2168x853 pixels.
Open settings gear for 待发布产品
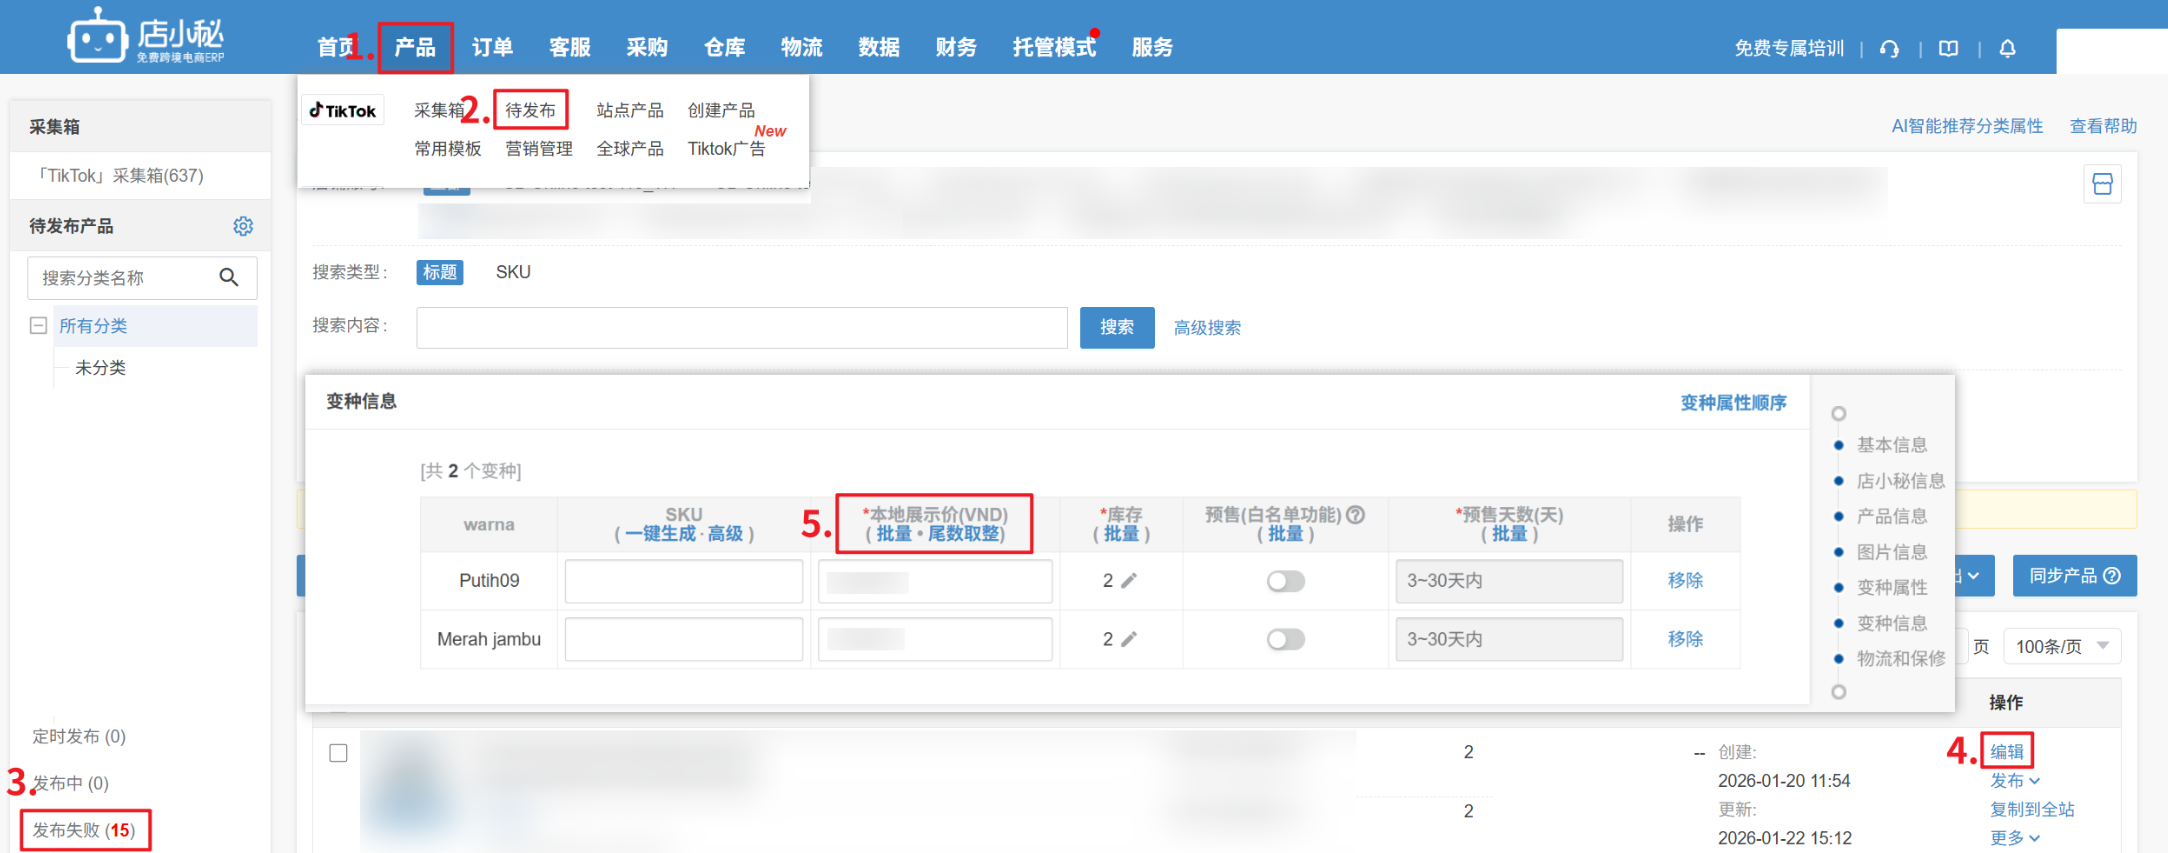[x=243, y=226]
